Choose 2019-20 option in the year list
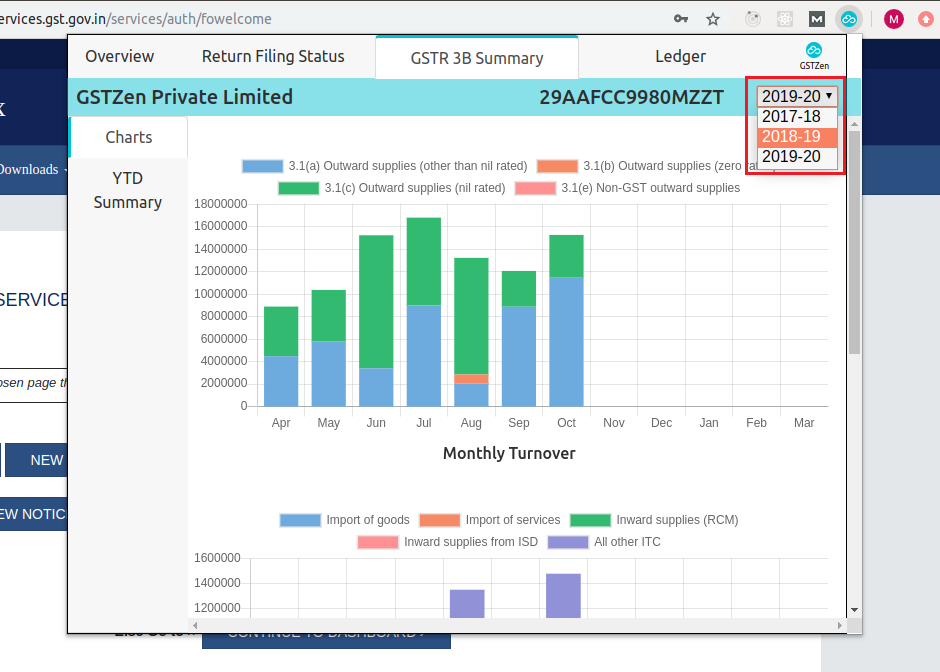Viewport: 940px width, 672px height. (x=797, y=156)
